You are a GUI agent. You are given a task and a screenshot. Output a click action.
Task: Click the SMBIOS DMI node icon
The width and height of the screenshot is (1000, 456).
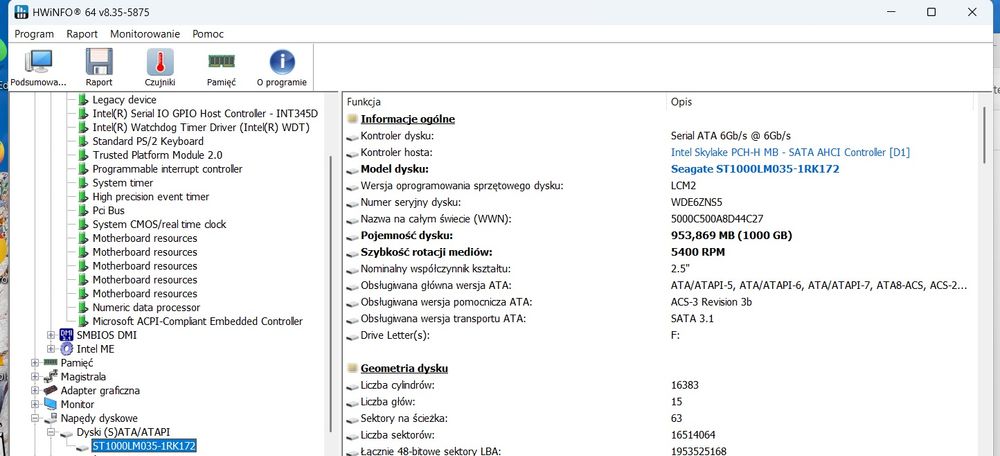[66, 335]
